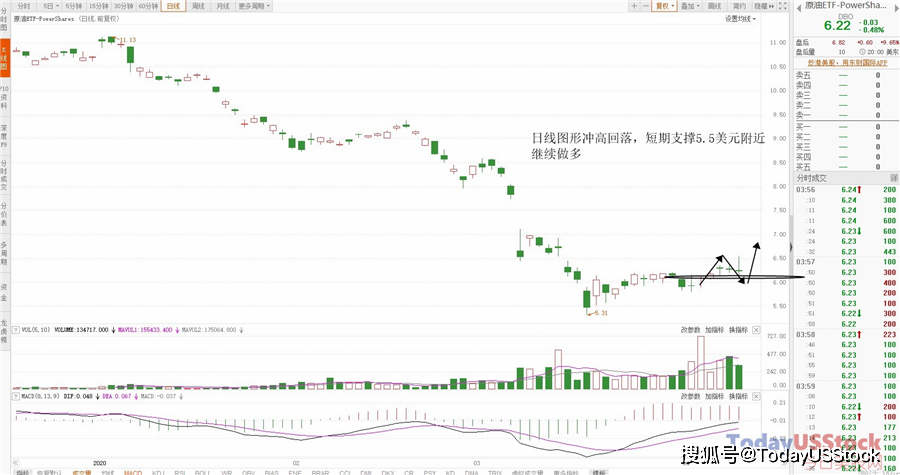Zoom in chart with plus icon
Screen dimensions: 900x475
point(634,6)
